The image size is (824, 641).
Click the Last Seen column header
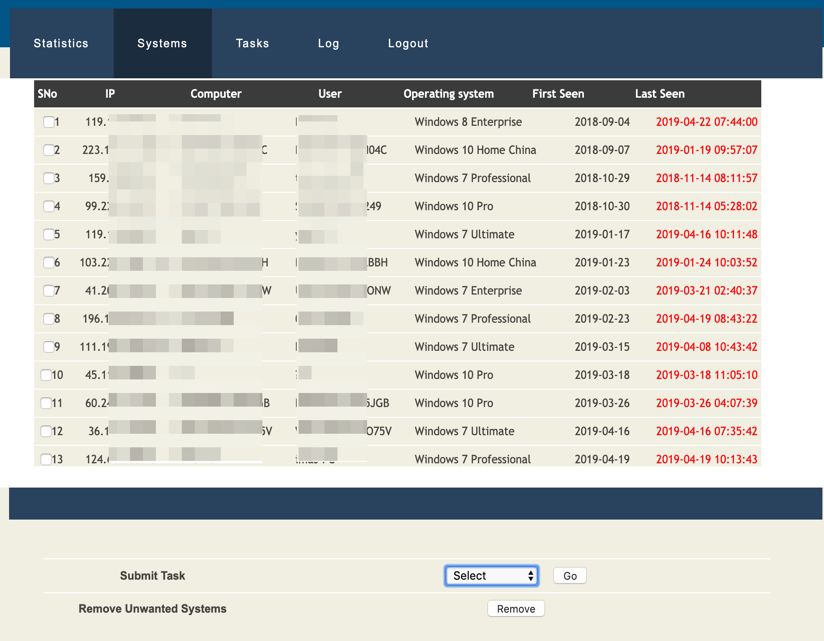tap(659, 94)
